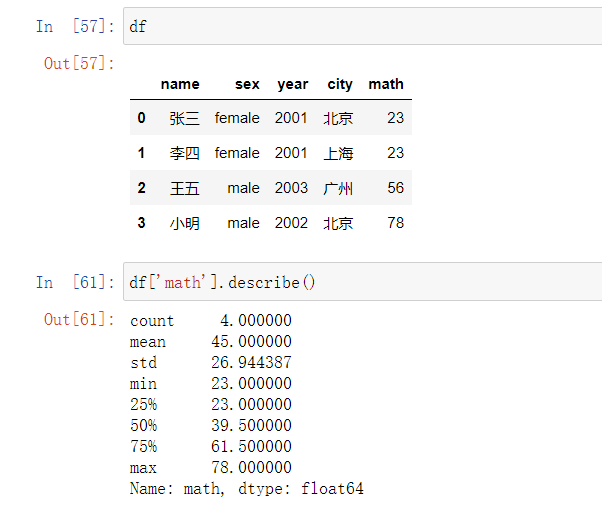The width and height of the screenshot is (602, 512).
Task: Click the name cell 王五
Action: point(185,188)
